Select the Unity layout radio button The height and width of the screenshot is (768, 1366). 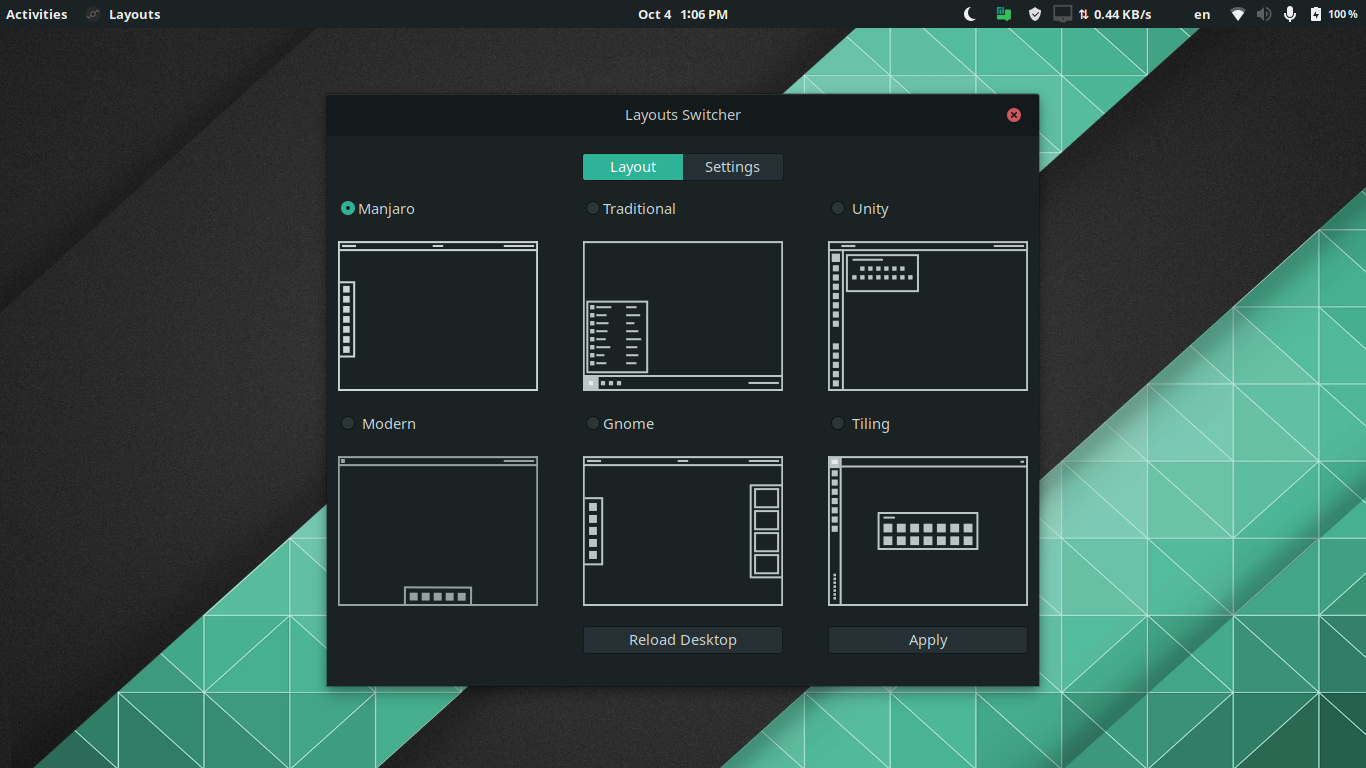838,208
